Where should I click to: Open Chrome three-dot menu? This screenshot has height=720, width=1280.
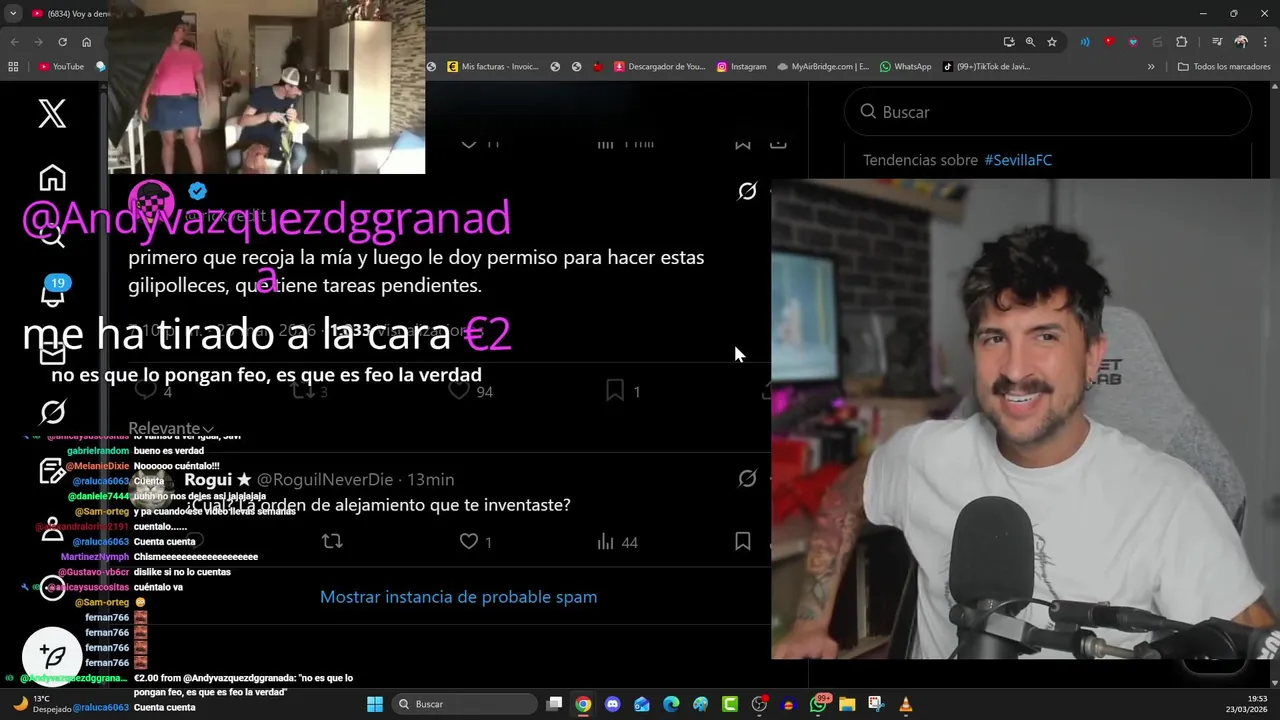pyautogui.click(x=1265, y=42)
